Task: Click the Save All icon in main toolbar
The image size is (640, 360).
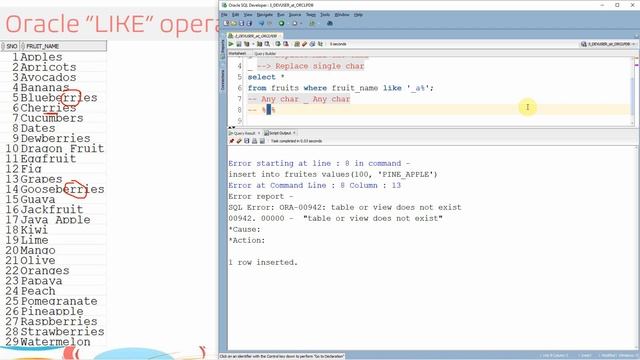Action: 249,23
